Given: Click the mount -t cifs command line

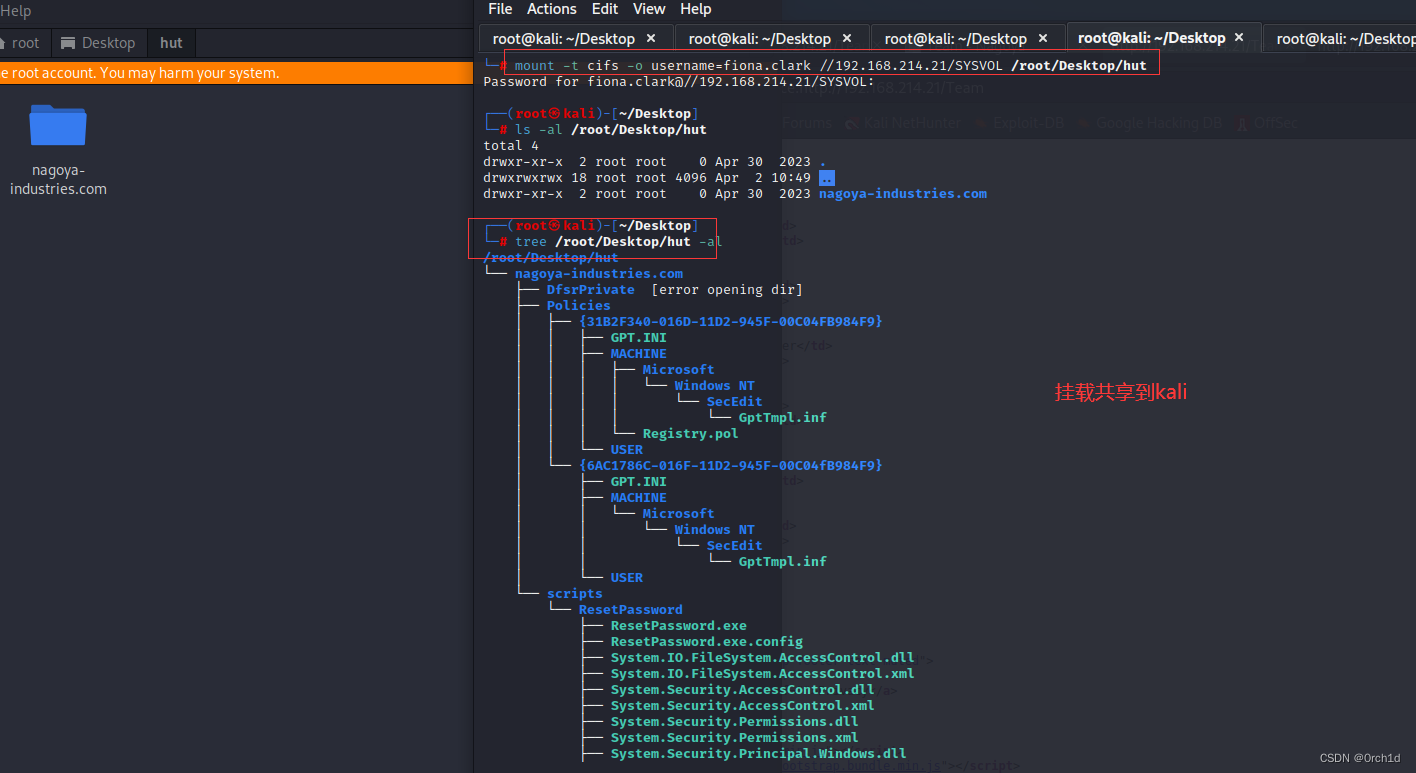Looking at the screenshot, I should (x=830, y=65).
